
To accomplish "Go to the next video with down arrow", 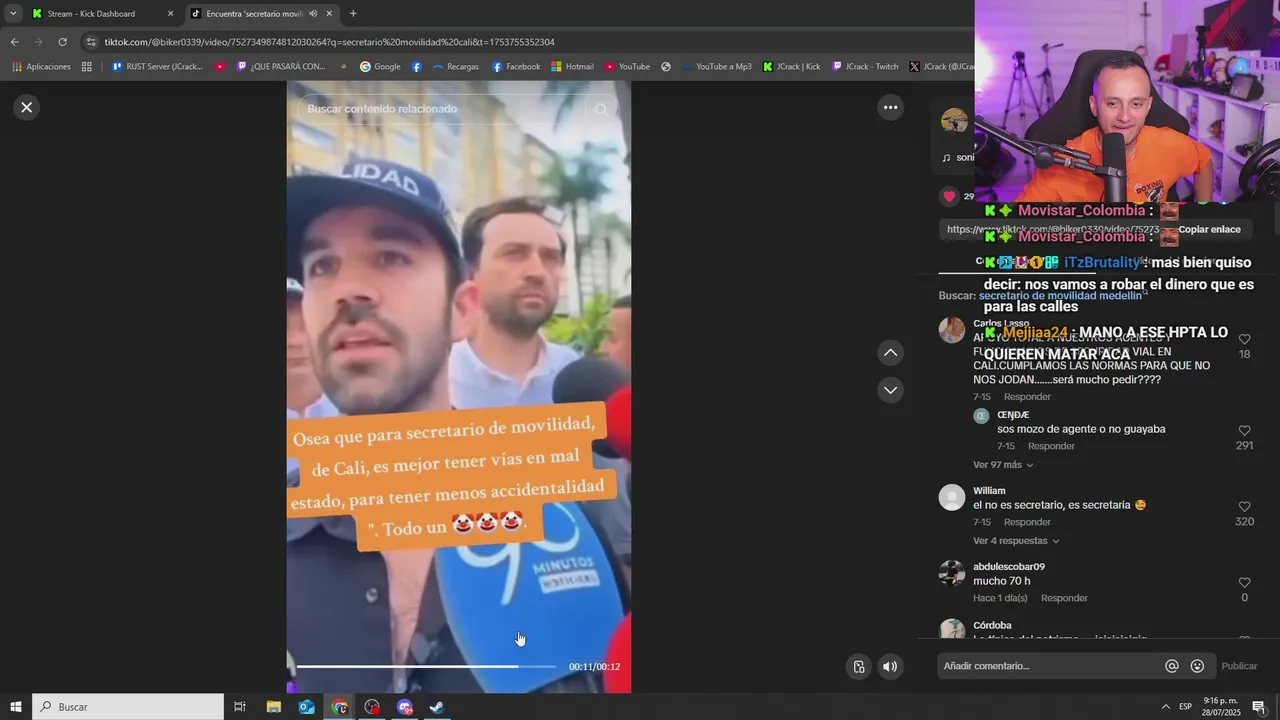I will 890,389.
